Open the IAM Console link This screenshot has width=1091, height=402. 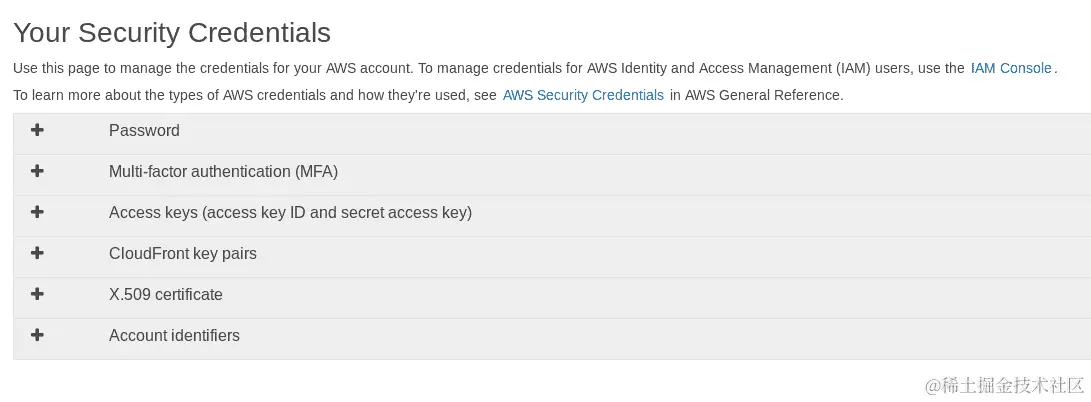click(x=1011, y=68)
